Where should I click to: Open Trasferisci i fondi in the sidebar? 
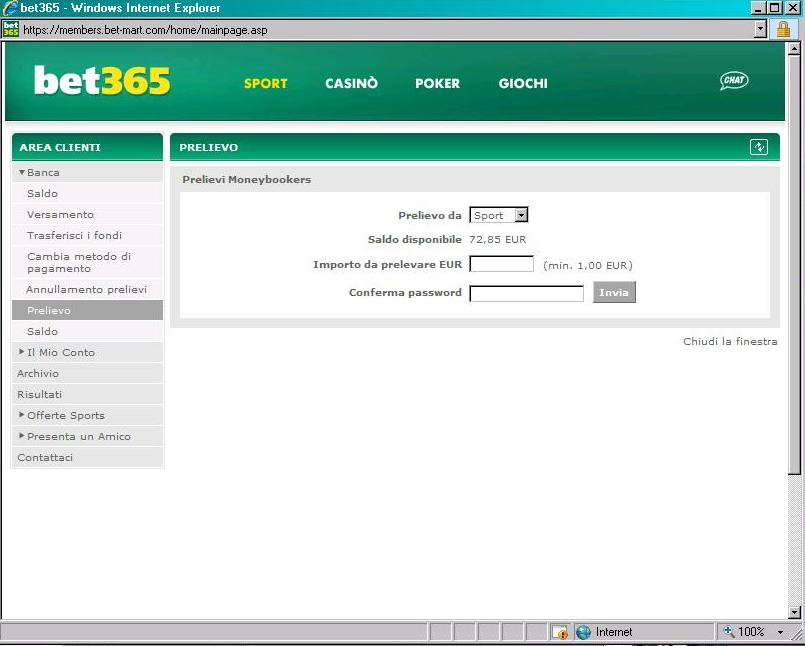click(87, 235)
